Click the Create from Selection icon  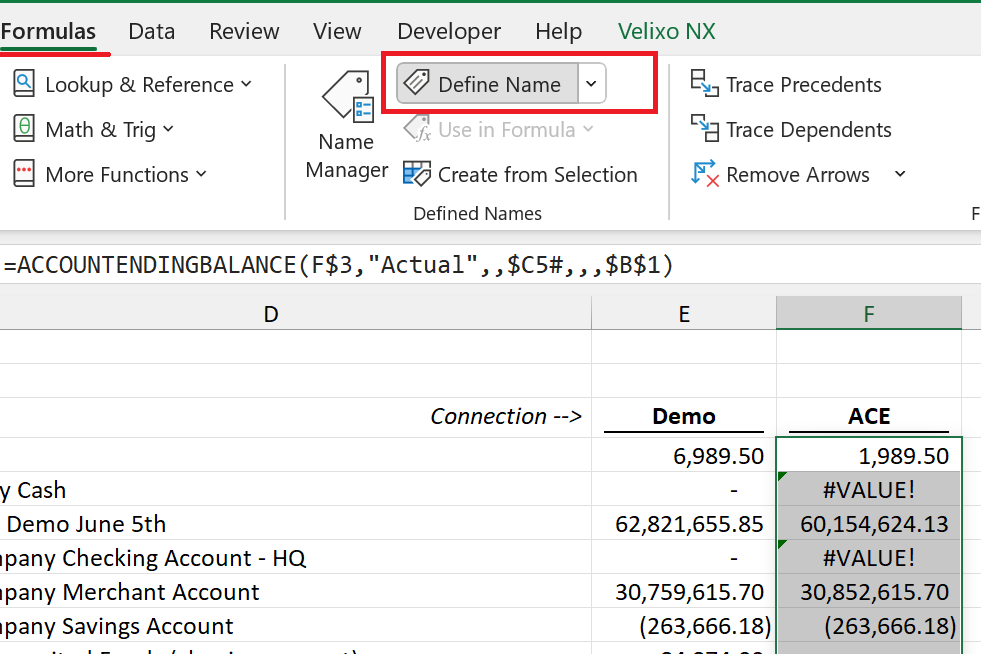tap(417, 174)
